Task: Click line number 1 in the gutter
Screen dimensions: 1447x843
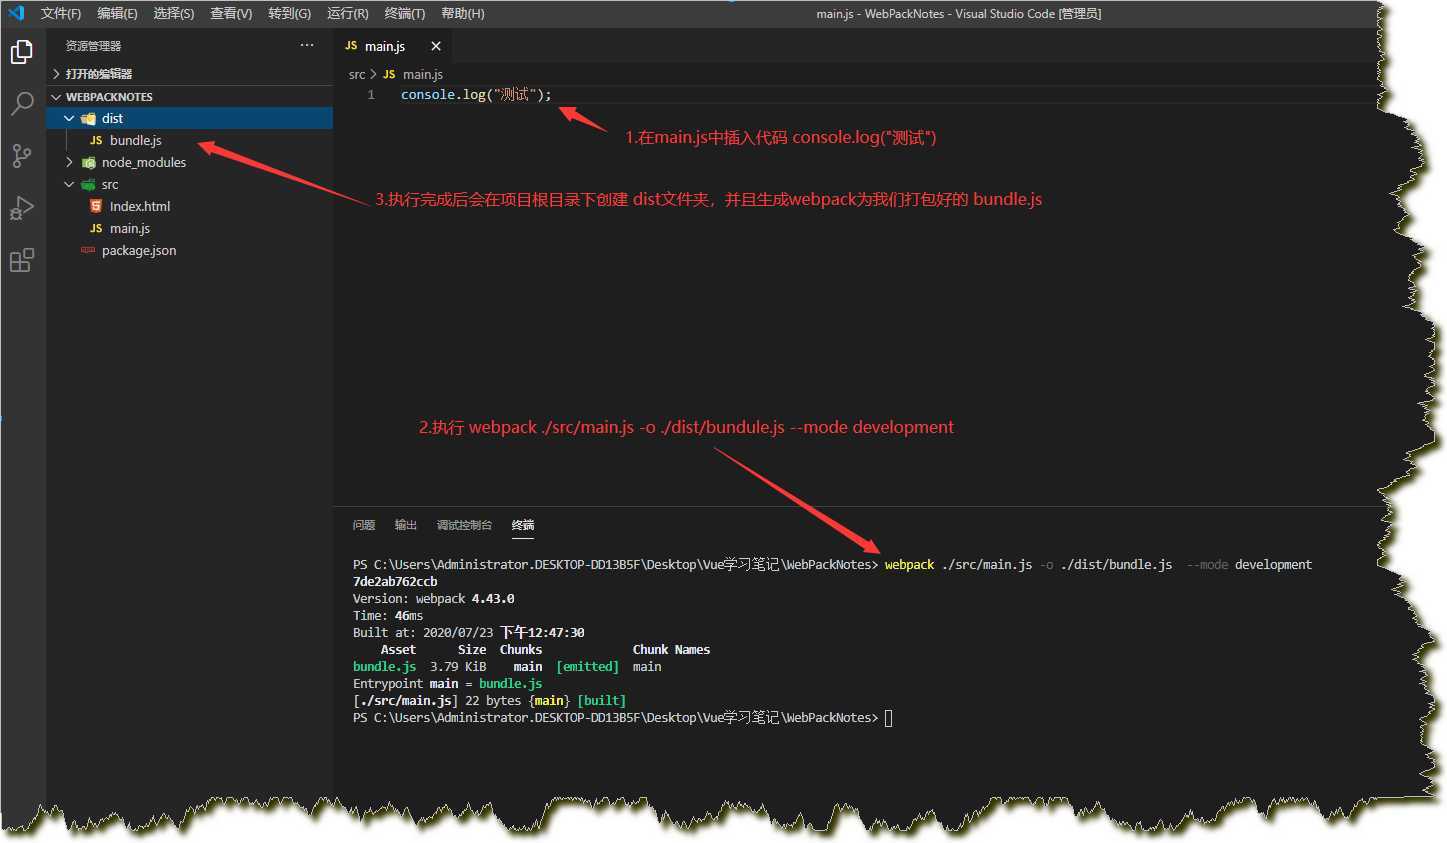Action: pyautogui.click(x=371, y=95)
